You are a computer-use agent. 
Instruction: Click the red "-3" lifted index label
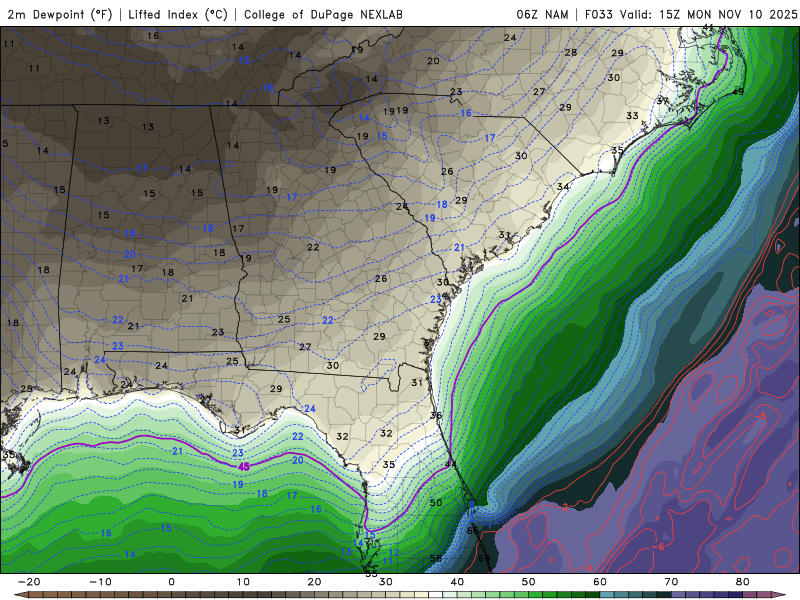click(x=586, y=568)
